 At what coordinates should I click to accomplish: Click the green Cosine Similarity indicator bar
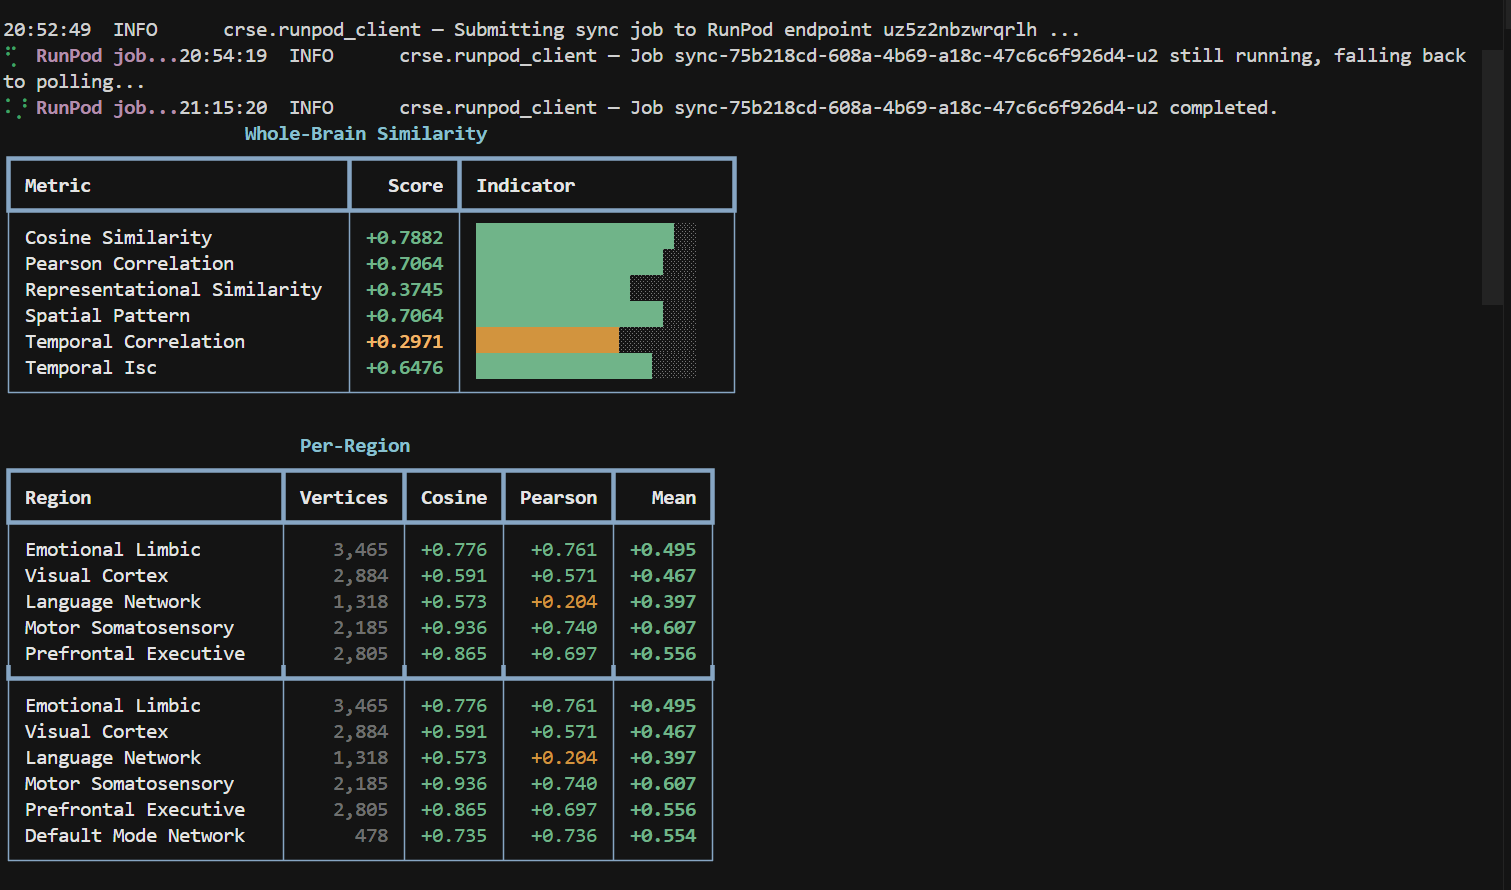click(x=574, y=237)
